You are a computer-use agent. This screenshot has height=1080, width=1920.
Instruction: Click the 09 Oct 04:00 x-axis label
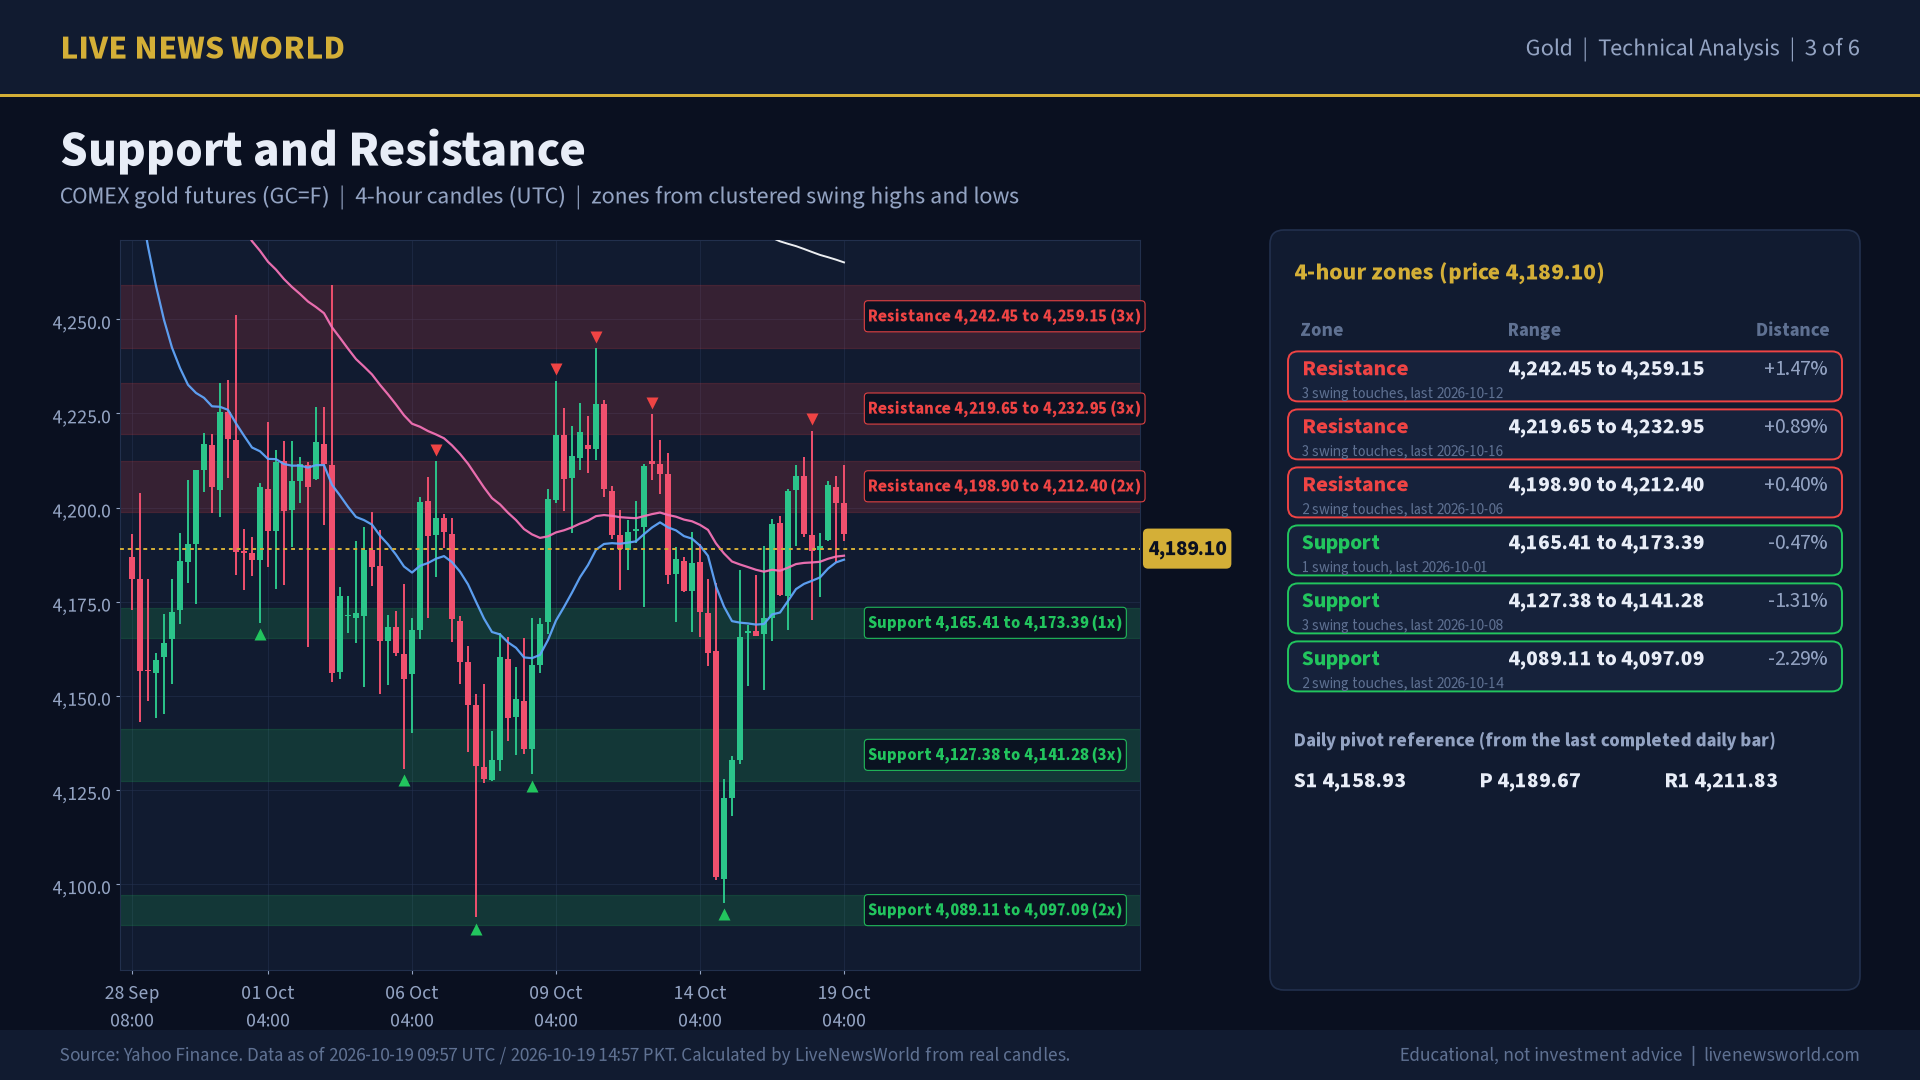[556, 1006]
